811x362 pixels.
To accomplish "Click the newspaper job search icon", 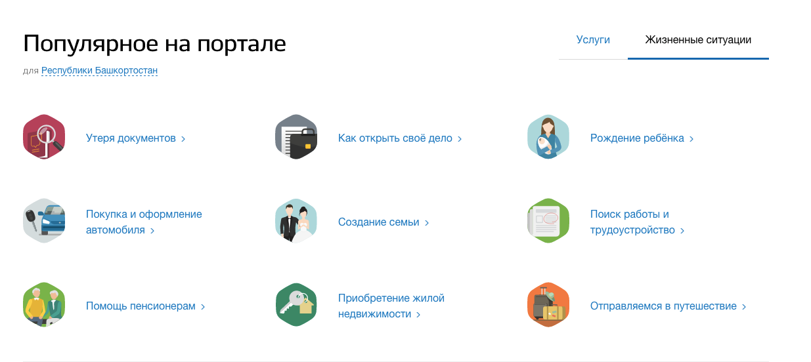I will pos(548,221).
